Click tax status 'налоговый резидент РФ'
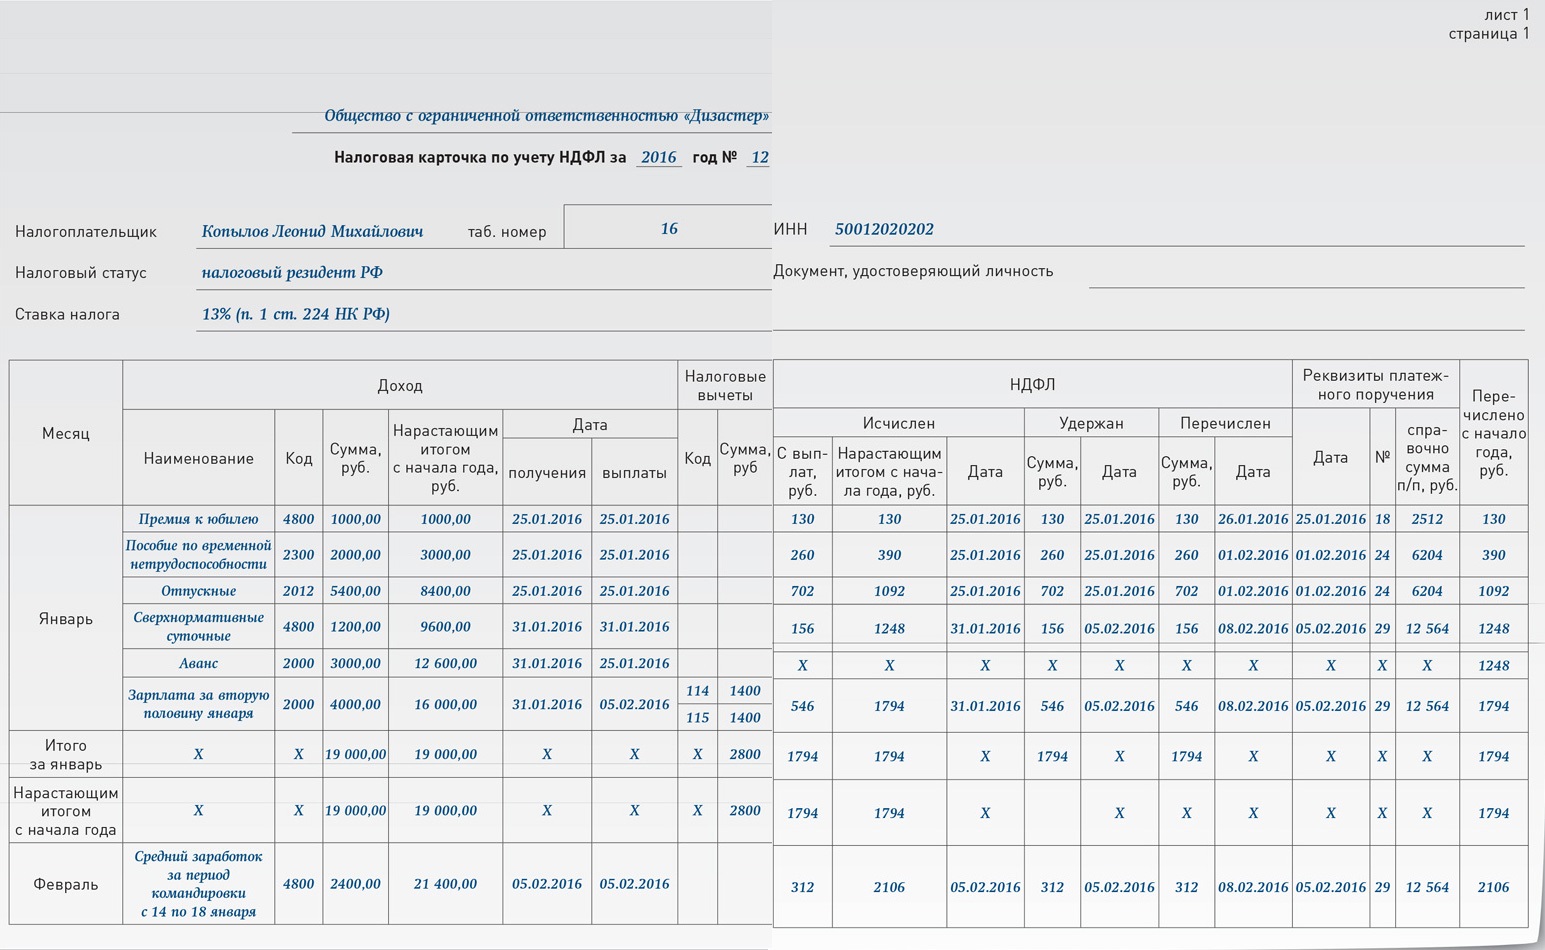1545x950 pixels. [x=292, y=272]
